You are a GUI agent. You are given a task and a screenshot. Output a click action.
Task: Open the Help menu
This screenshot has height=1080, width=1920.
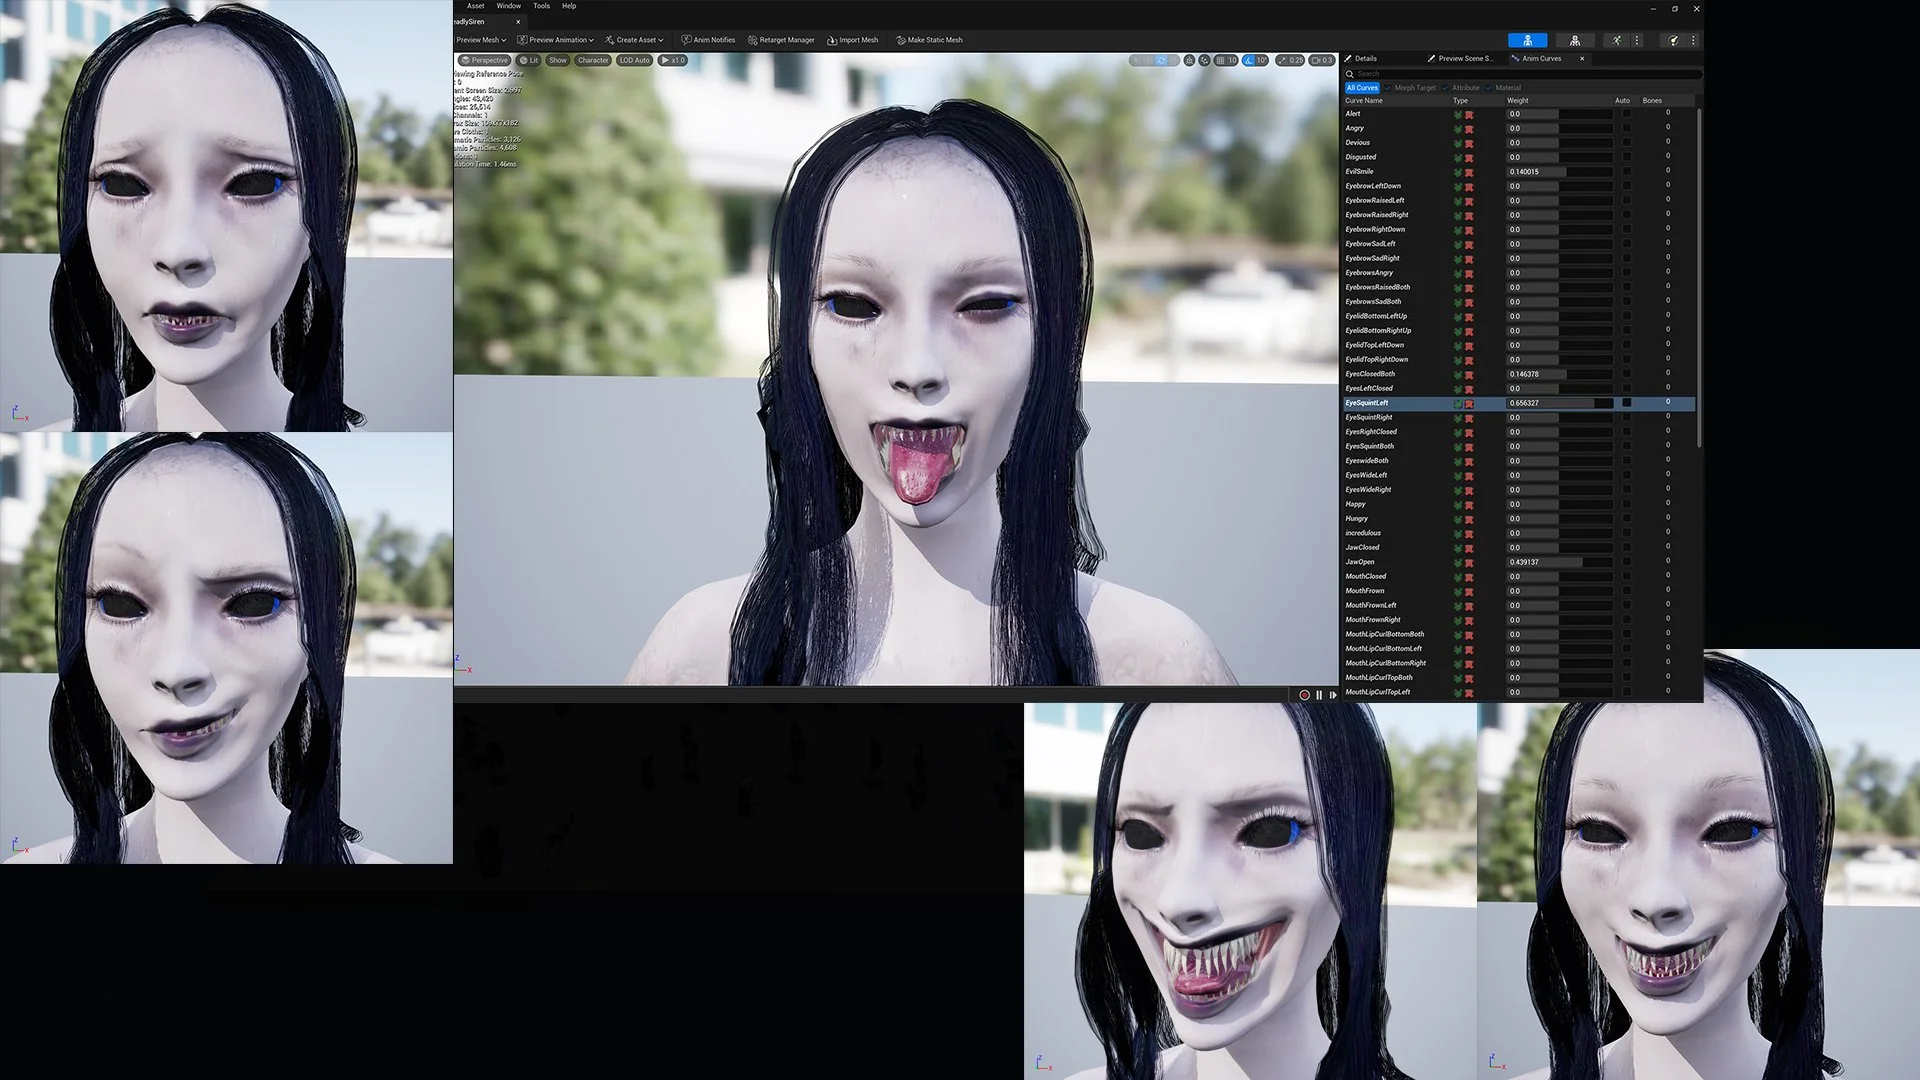coord(569,6)
